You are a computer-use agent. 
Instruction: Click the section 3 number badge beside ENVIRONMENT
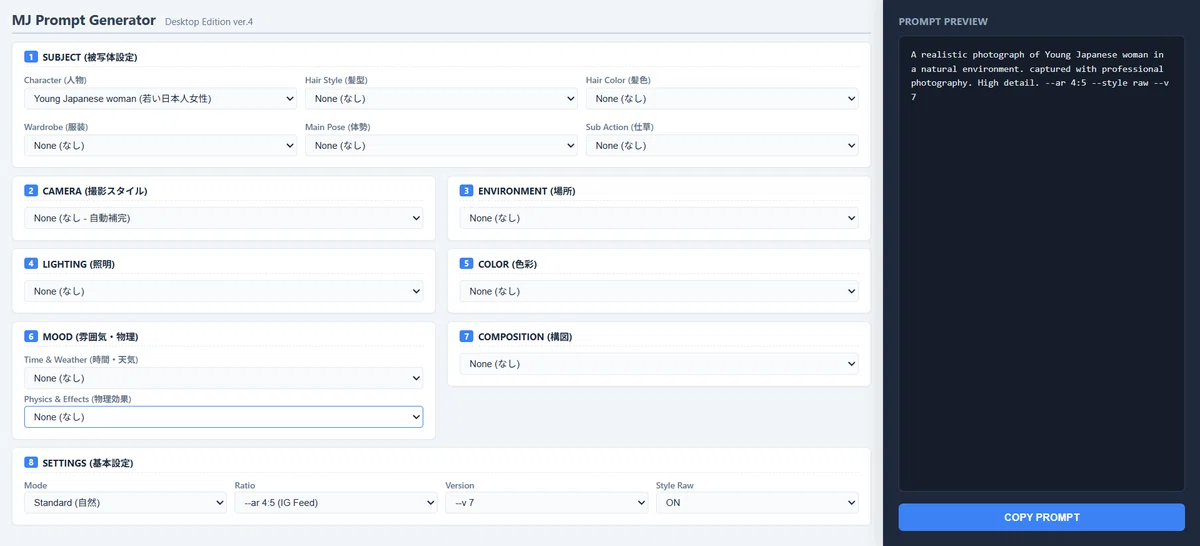pos(466,190)
